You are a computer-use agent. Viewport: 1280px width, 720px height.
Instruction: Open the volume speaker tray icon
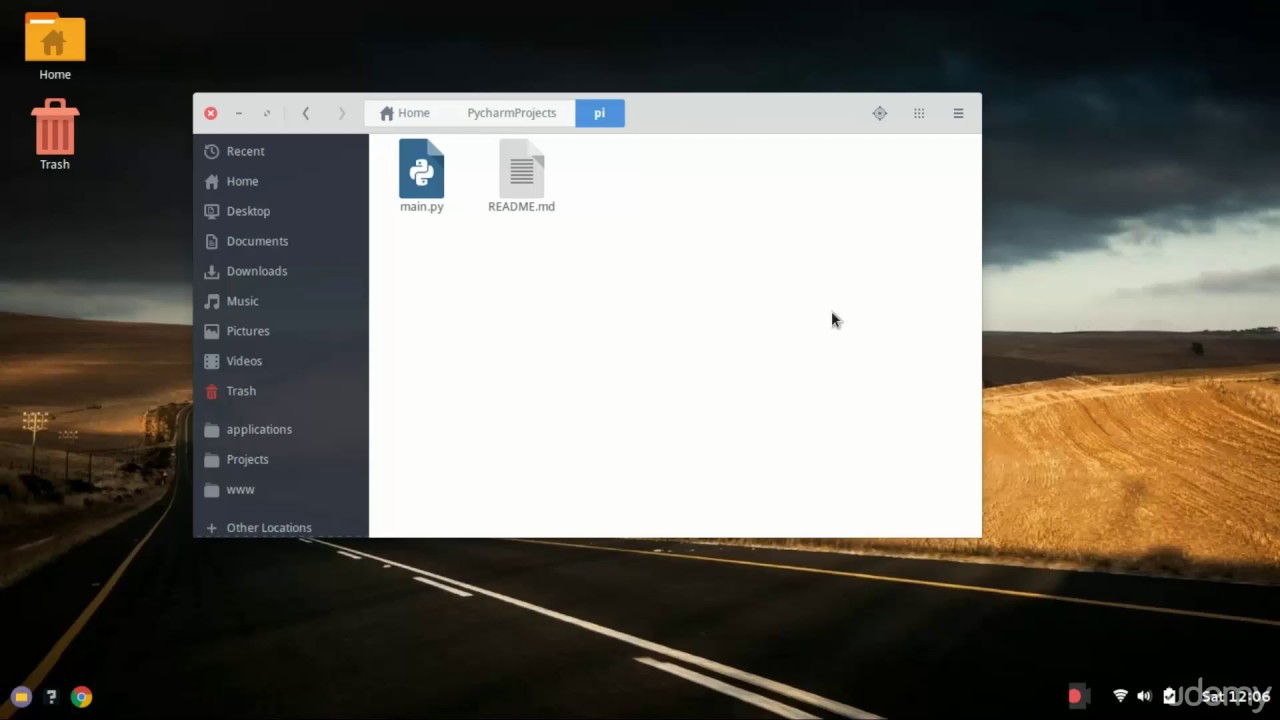(1144, 696)
